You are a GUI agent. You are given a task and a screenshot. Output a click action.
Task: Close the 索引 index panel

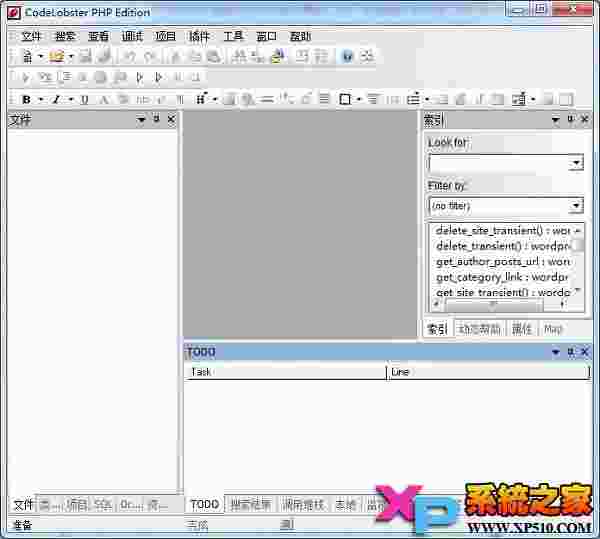(585, 120)
